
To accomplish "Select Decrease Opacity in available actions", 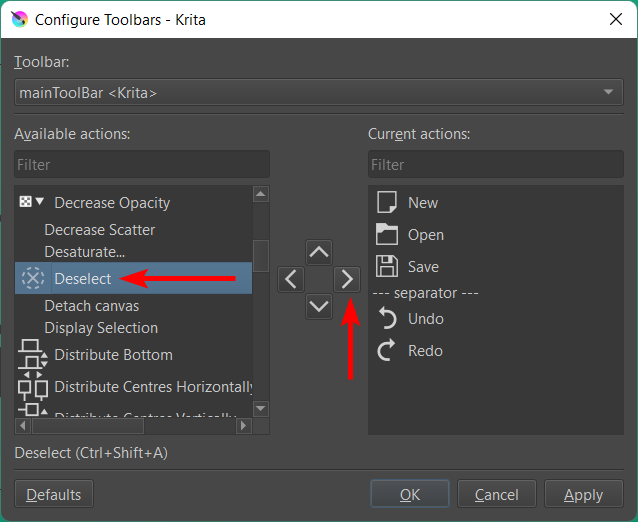I will (x=111, y=203).
